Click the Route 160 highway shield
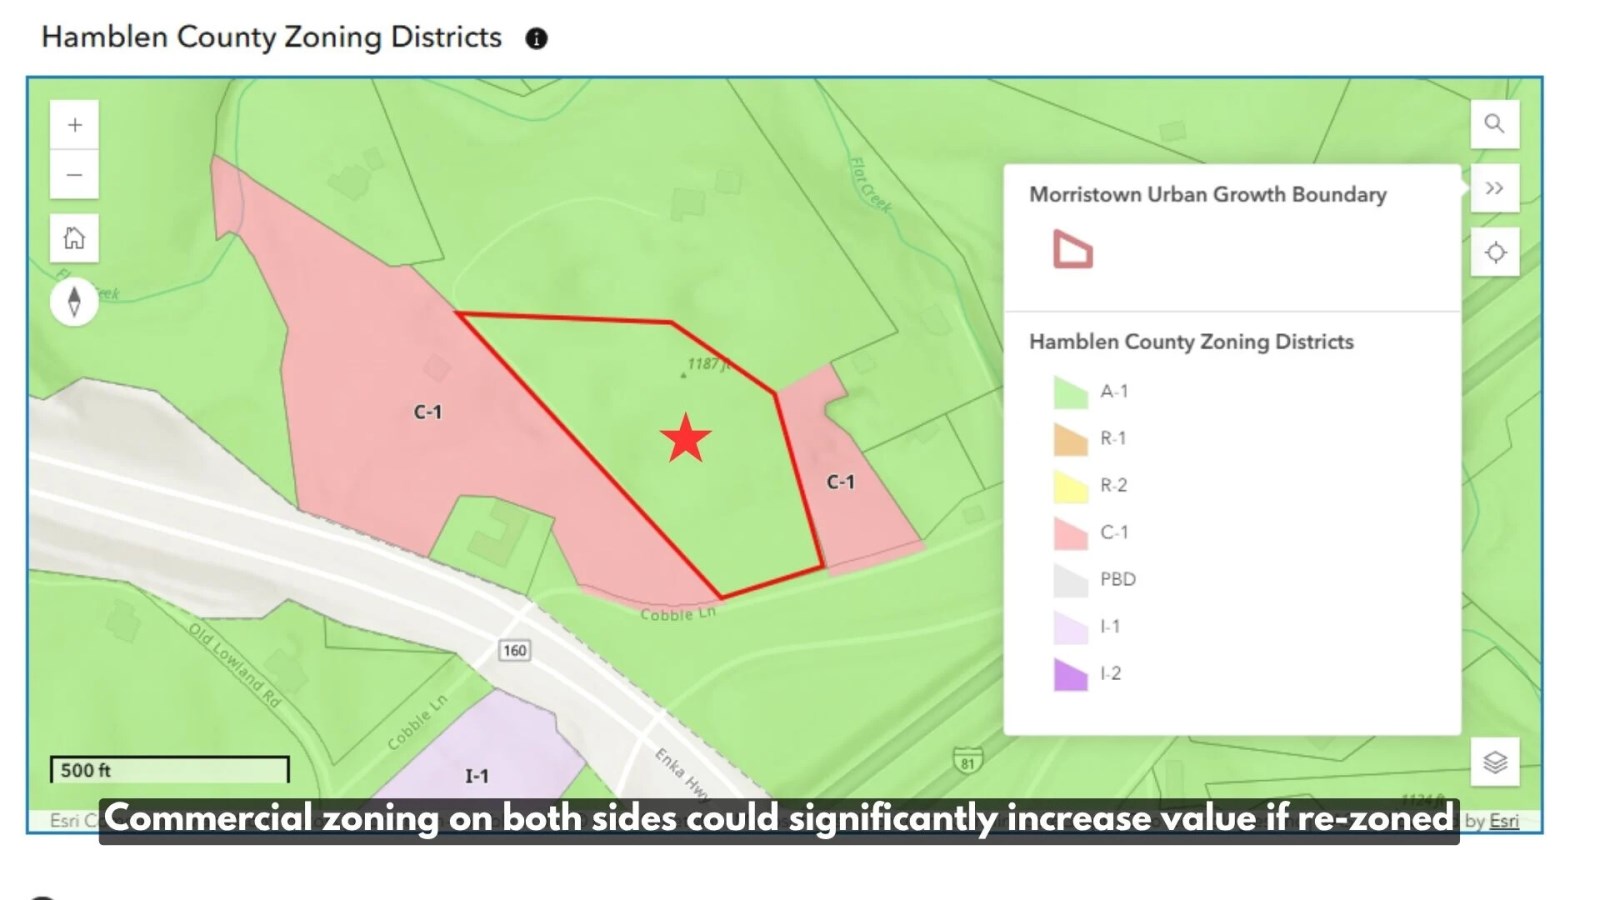The width and height of the screenshot is (1600, 900). click(514, 651)
